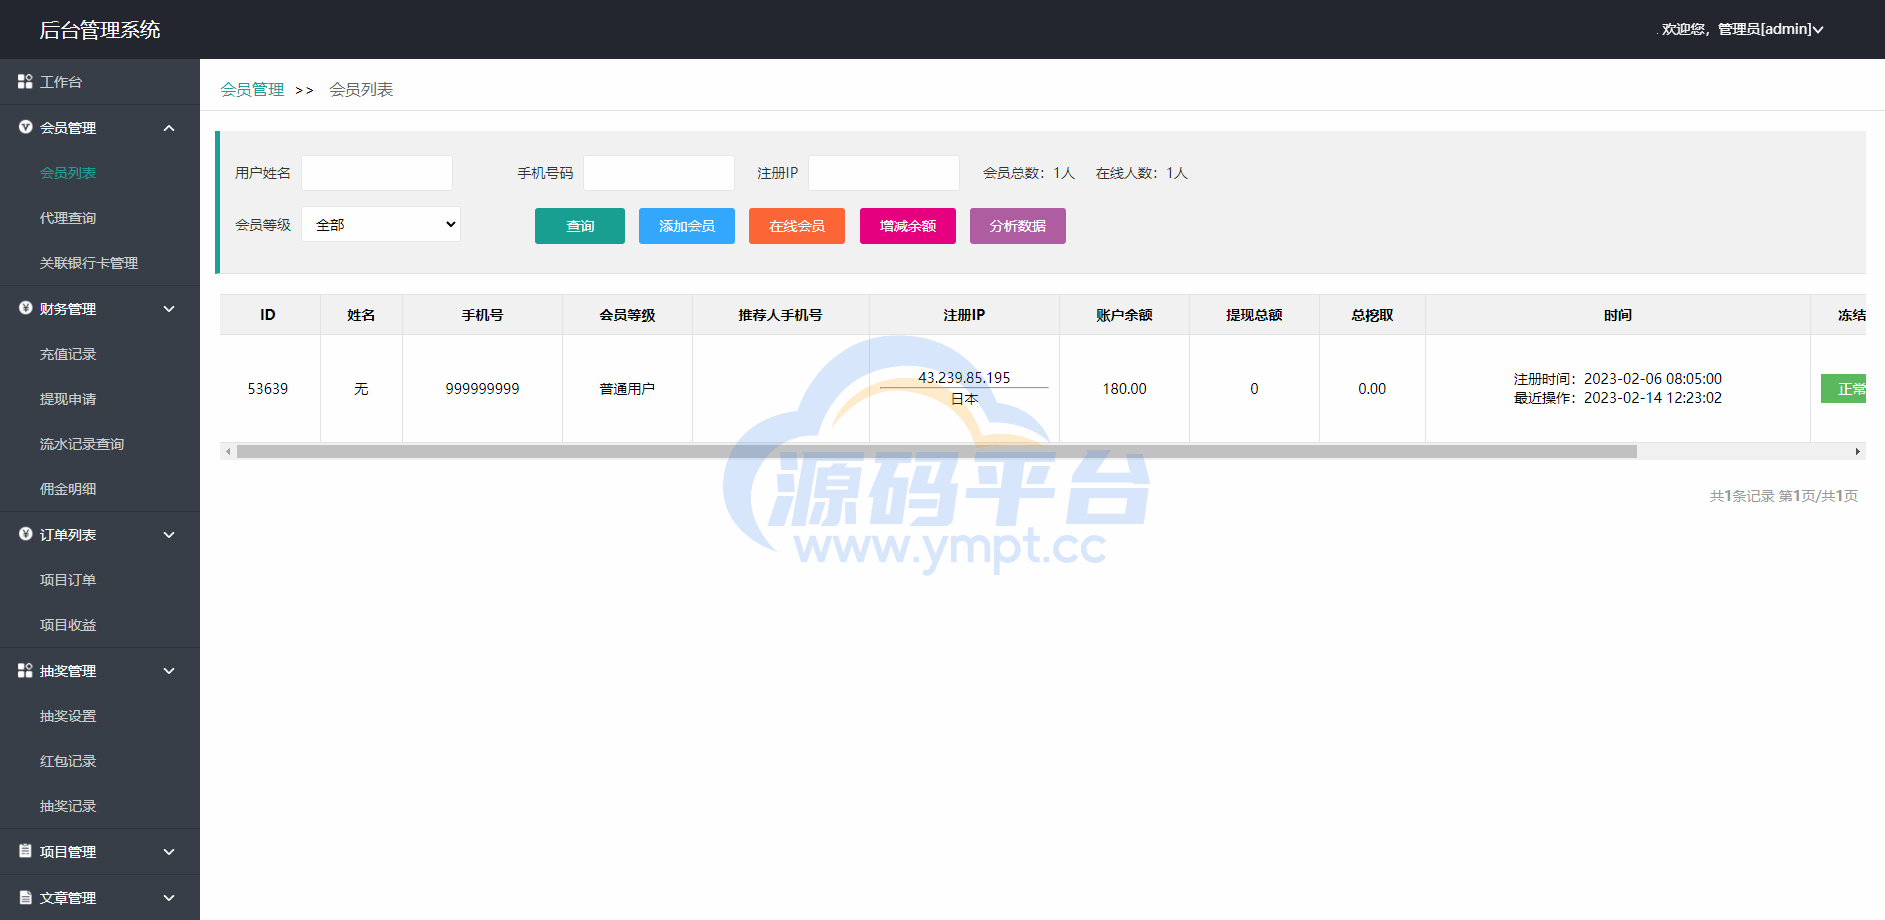Click phone number 999999999 cell
1885x920 pixels.
483,389
